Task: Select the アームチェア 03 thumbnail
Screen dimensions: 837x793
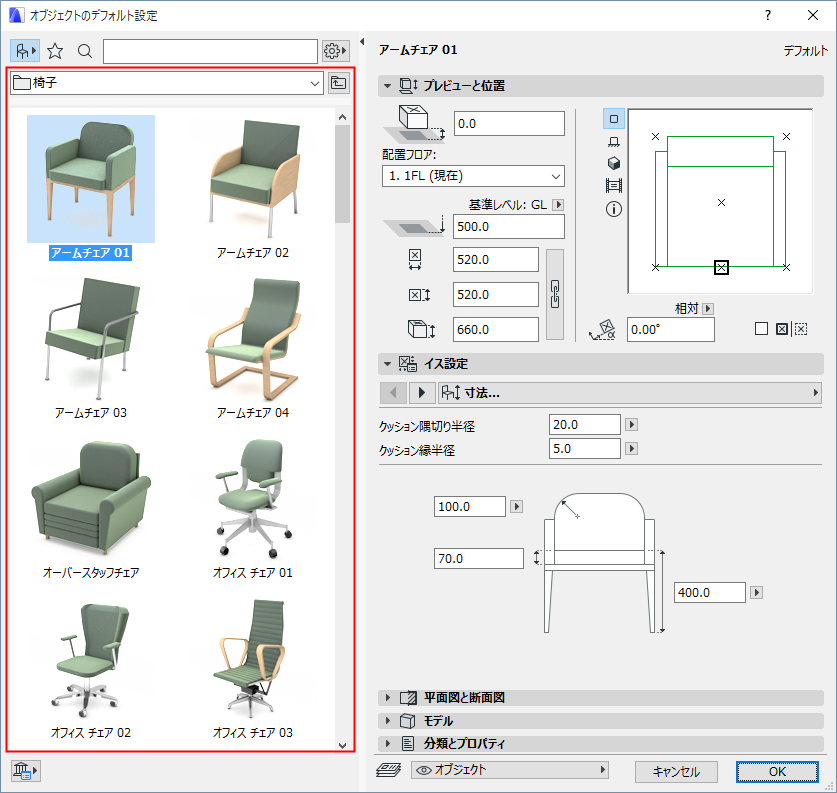Action: pos(91,339)
